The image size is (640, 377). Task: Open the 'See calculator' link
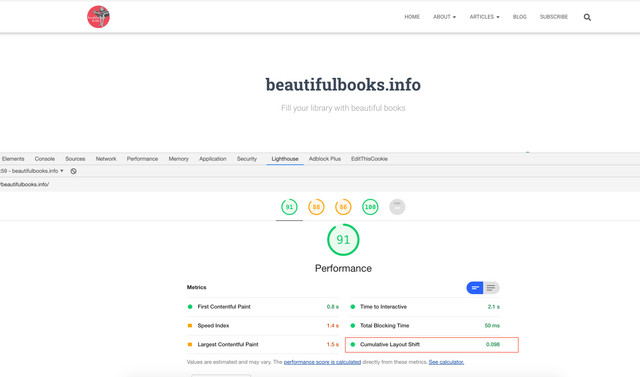[x=446, y=362]
